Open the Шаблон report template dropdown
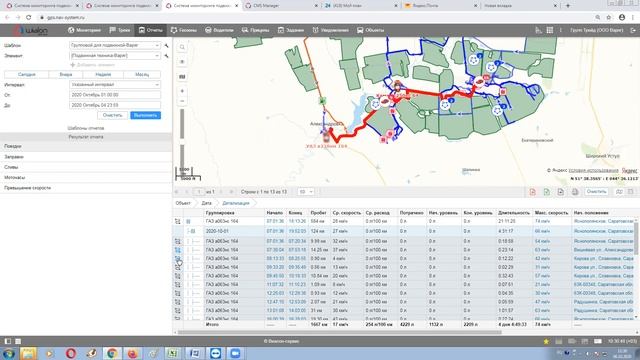 115,45
